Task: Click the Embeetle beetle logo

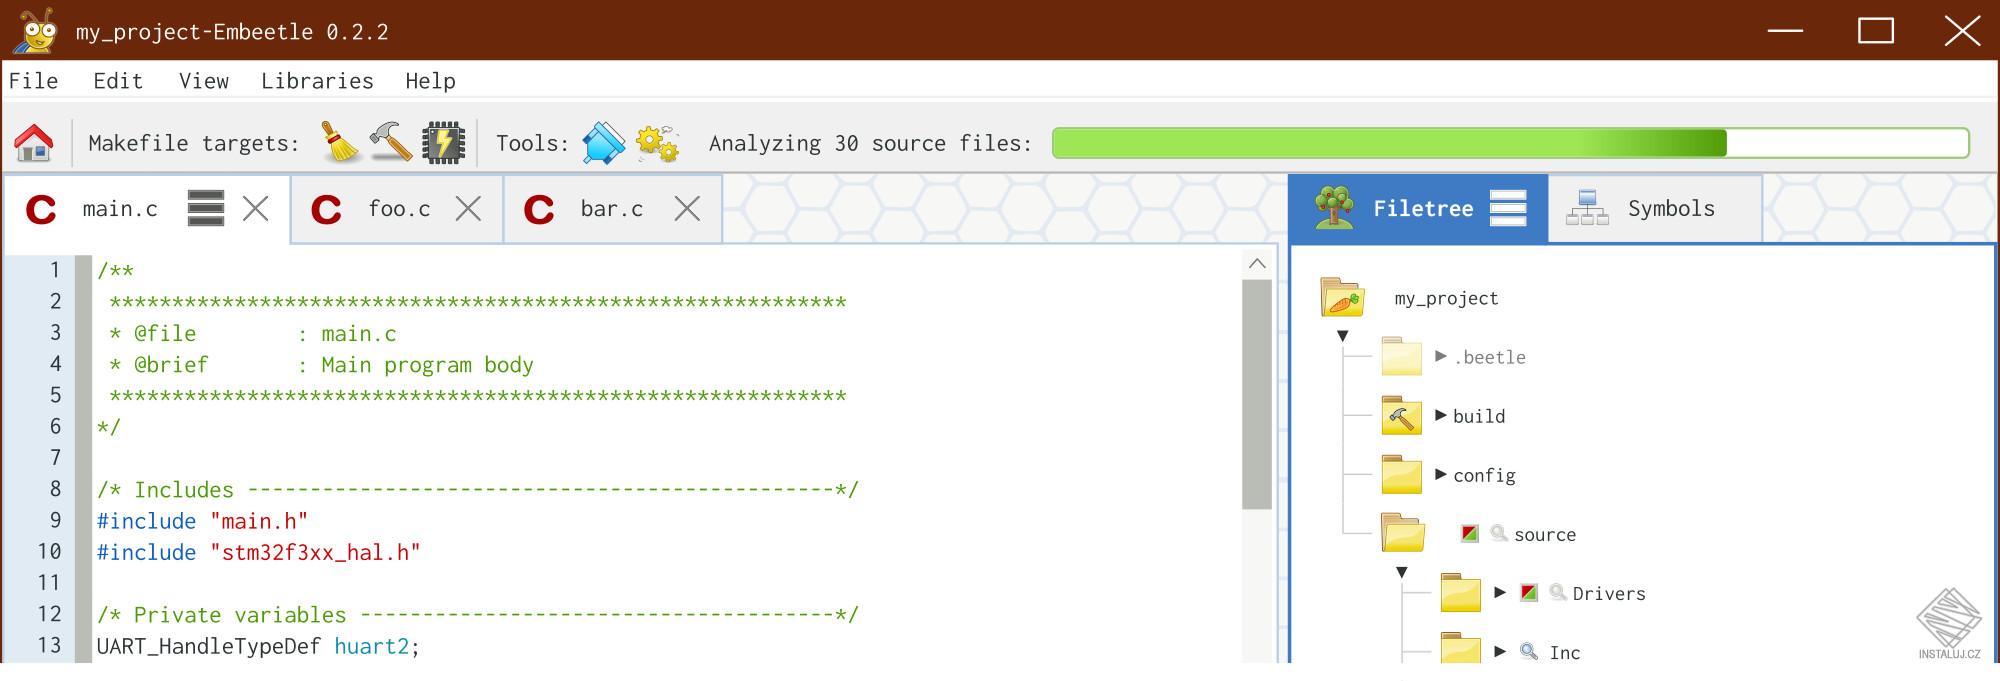Action: coord(37,30)
